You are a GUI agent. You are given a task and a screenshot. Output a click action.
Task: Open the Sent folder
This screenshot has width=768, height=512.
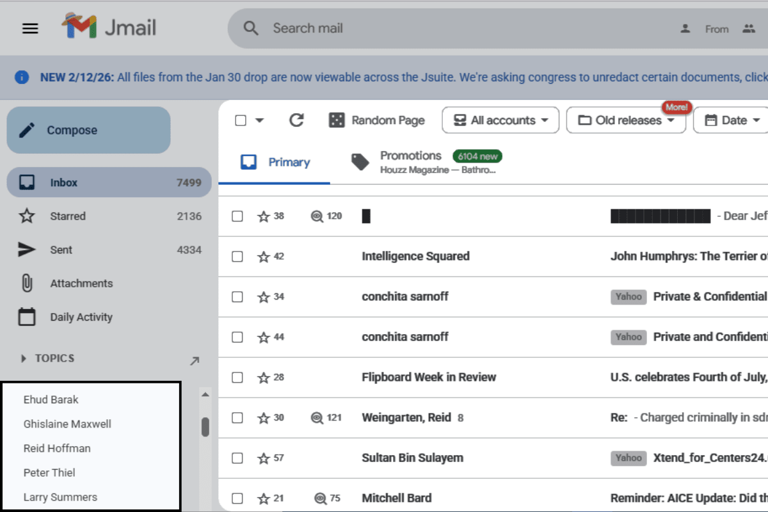click(x=109, y=250)
